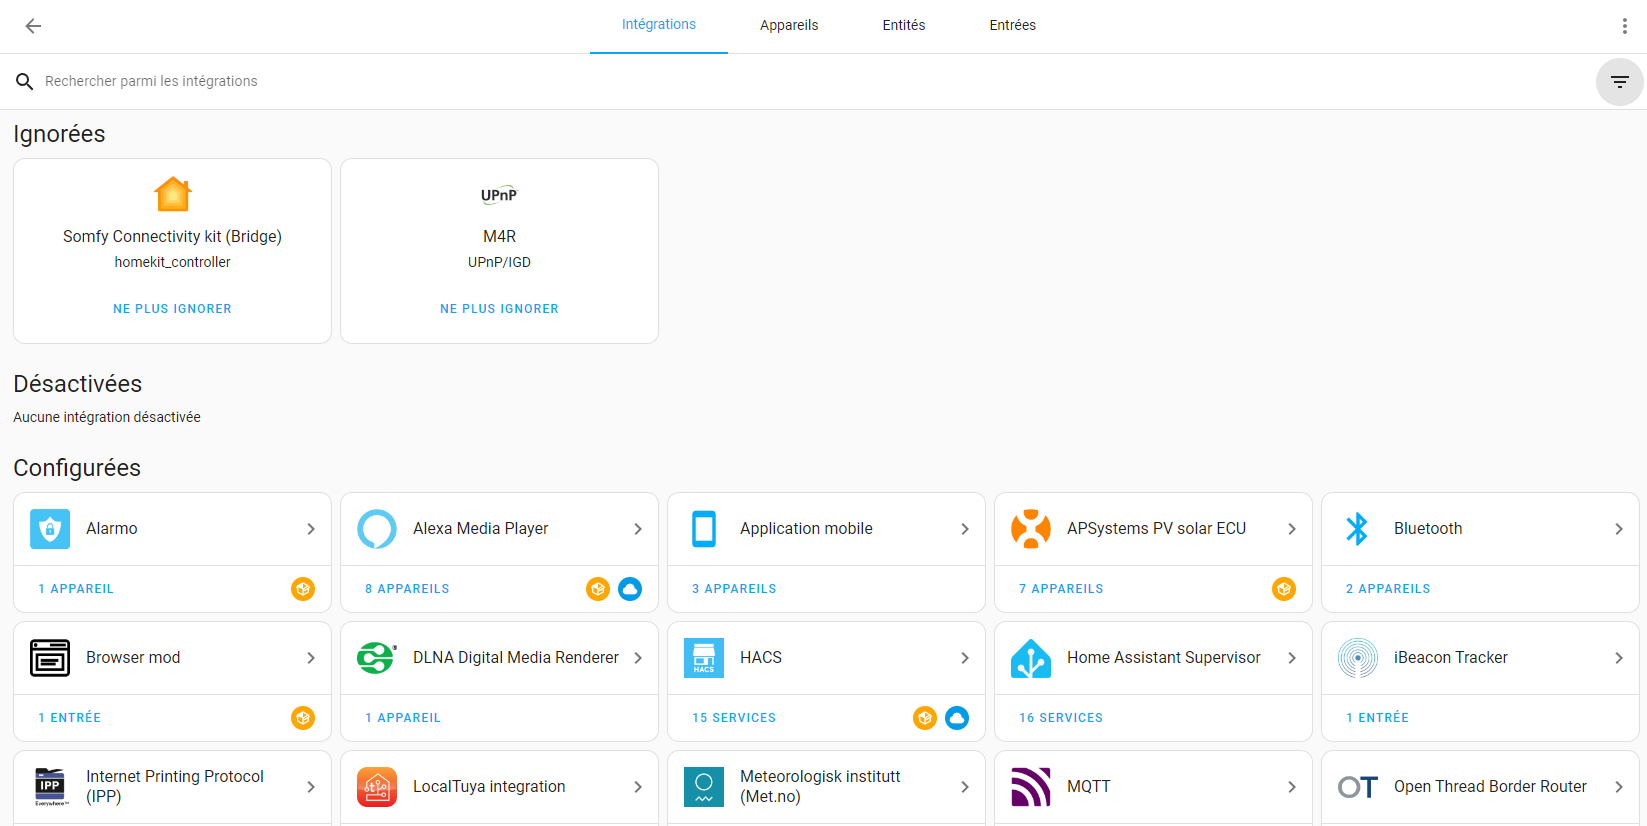Open APSystems PV solar ECU chevron
1647x826 pixels.
1292,529
